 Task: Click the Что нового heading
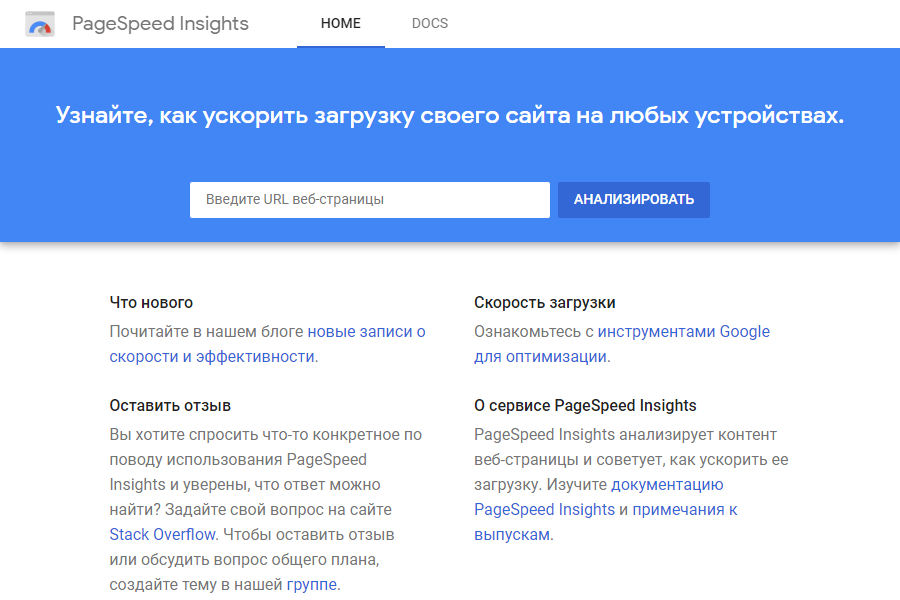click(152, 302)
